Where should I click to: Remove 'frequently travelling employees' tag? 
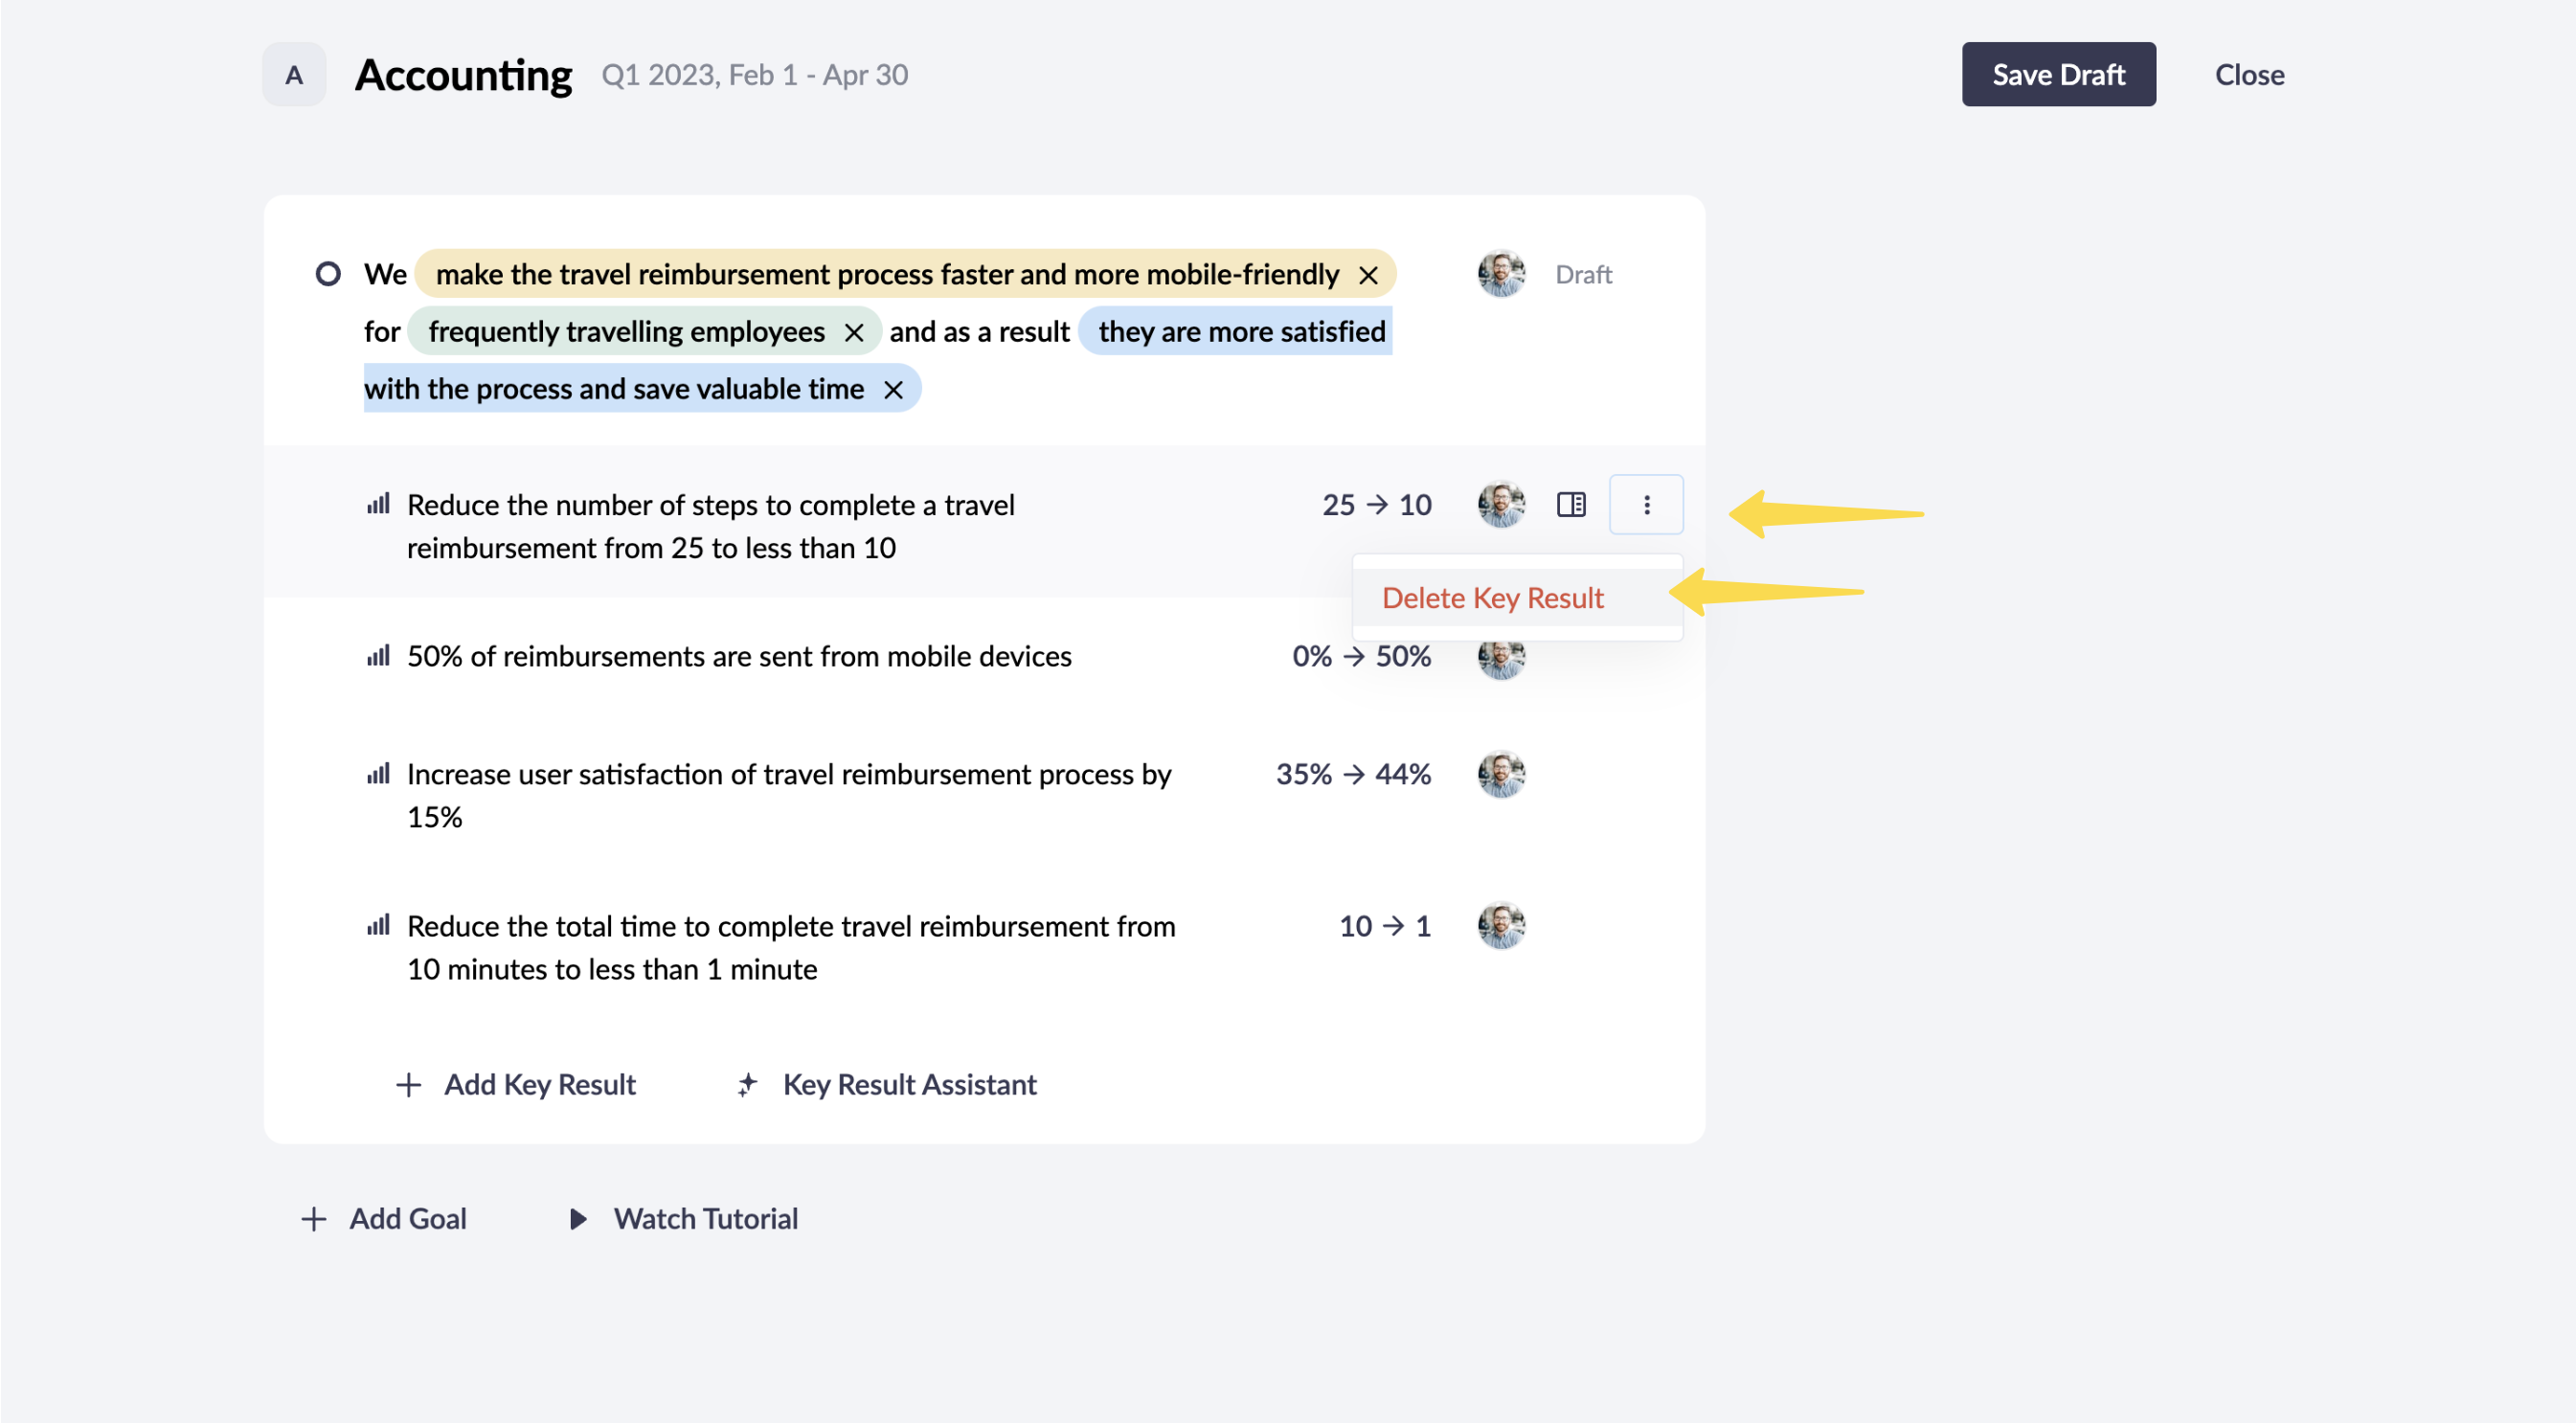pyautogui.click(x=853, y=333)
